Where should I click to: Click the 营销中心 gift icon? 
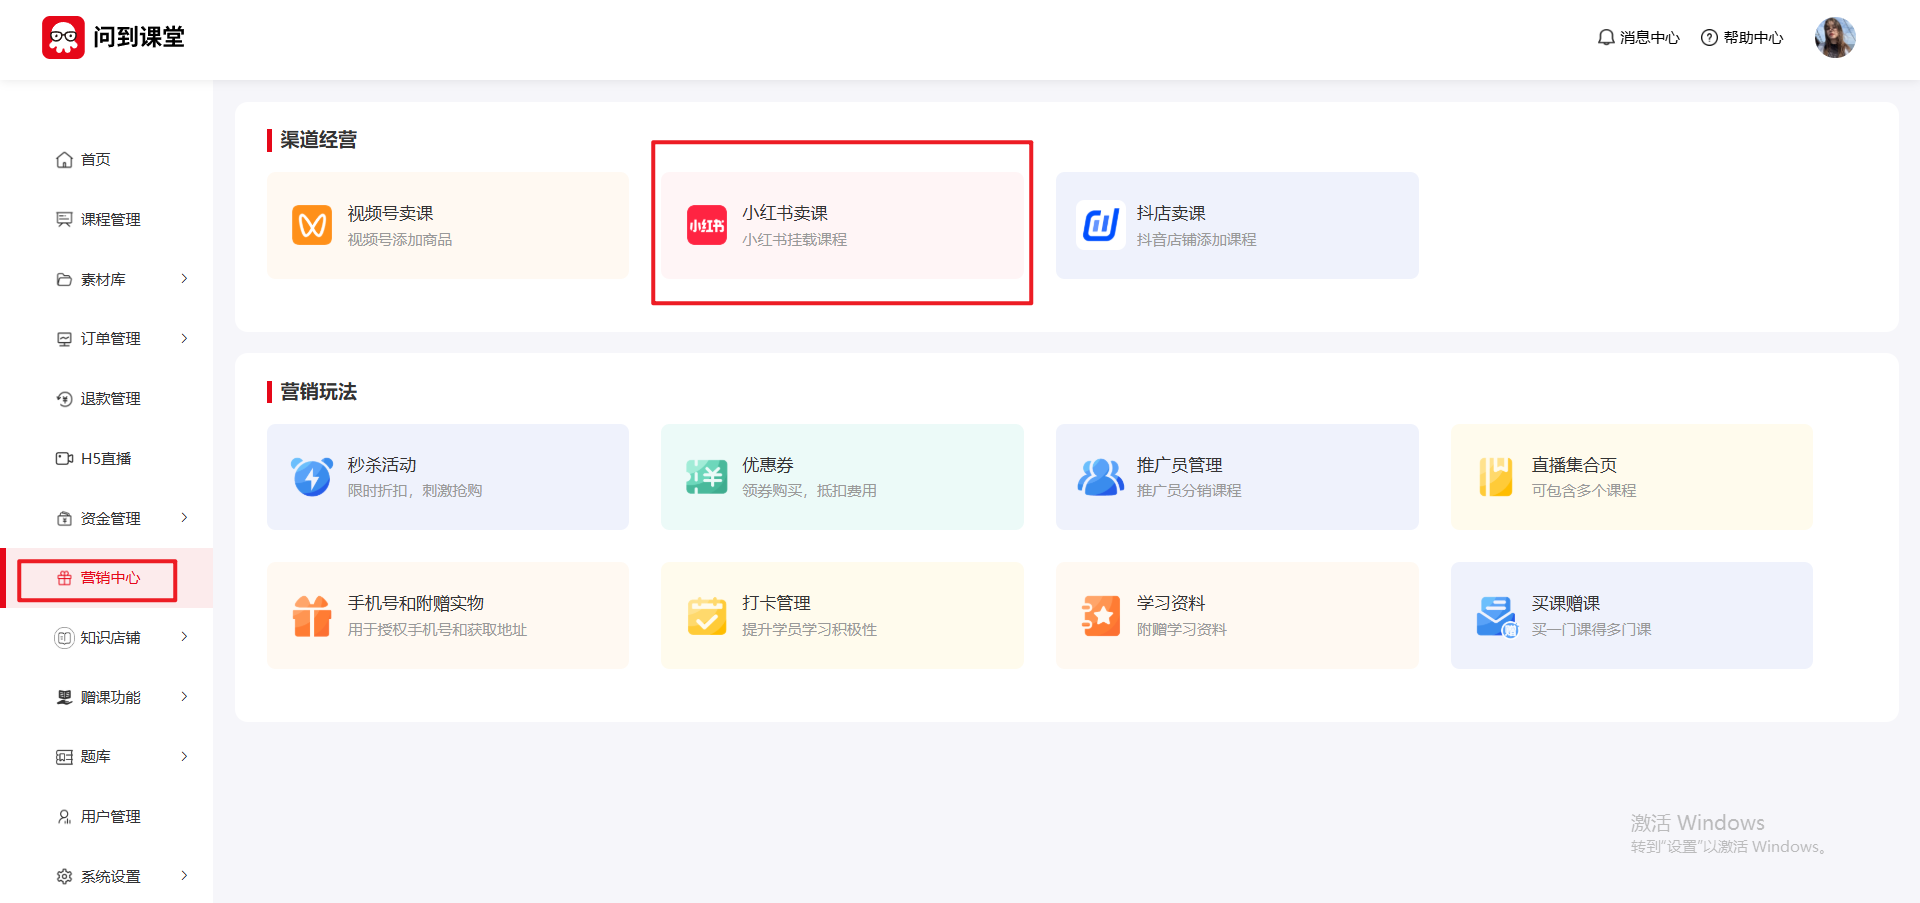click(x=64, y=578)
